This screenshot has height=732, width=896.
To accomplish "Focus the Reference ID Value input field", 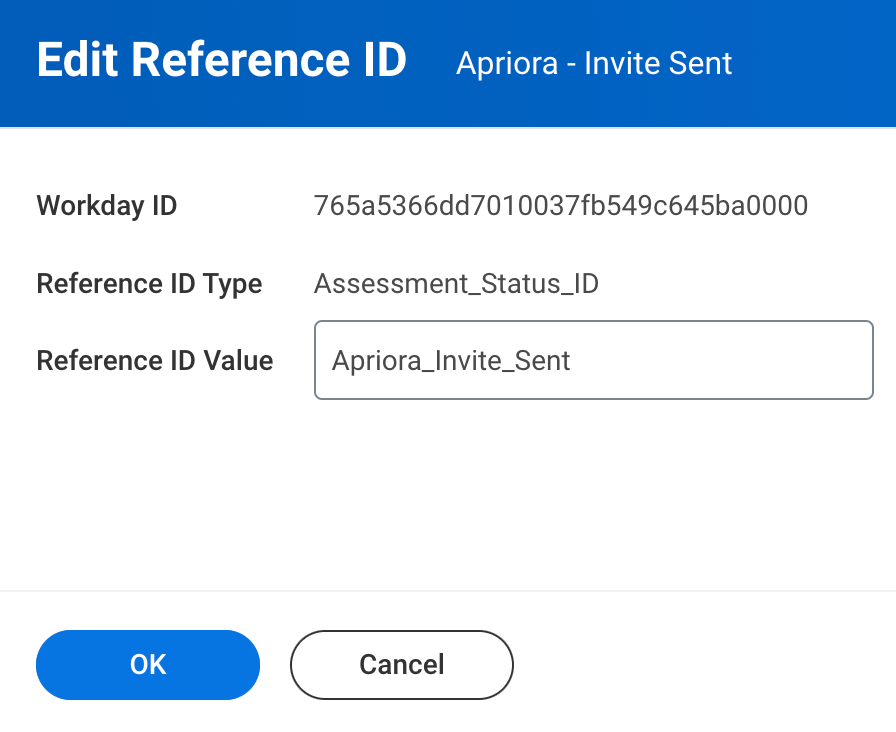I will pyautogui.click(x=594, y=360).
